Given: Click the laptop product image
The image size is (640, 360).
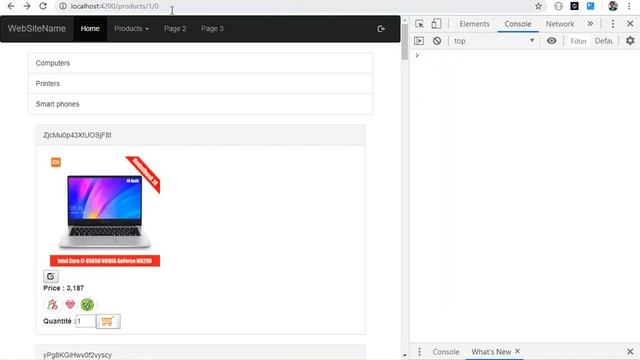Looking at the screenshot, I should point(105,211).
